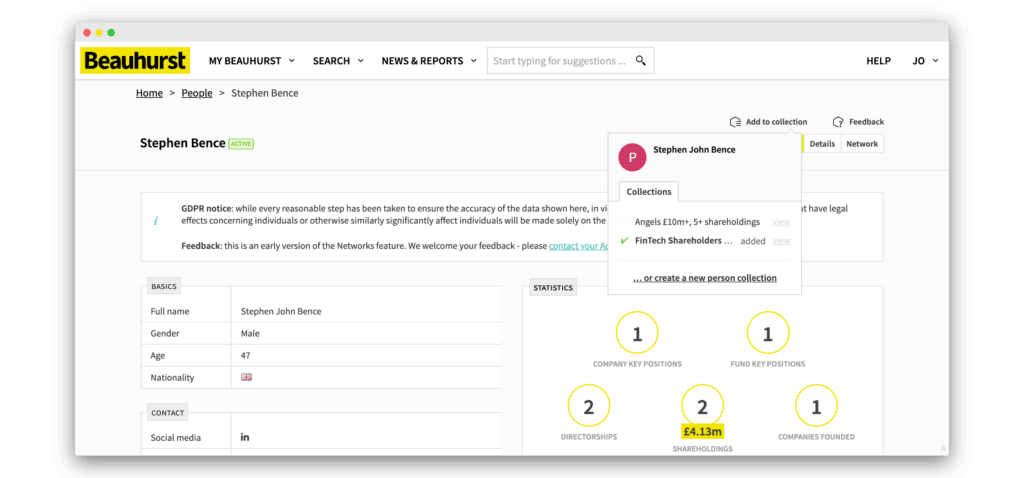The width and height of the screenshot is (1024, 478).
Task: Click the Fund Key Positions circle
Action: 767,334
